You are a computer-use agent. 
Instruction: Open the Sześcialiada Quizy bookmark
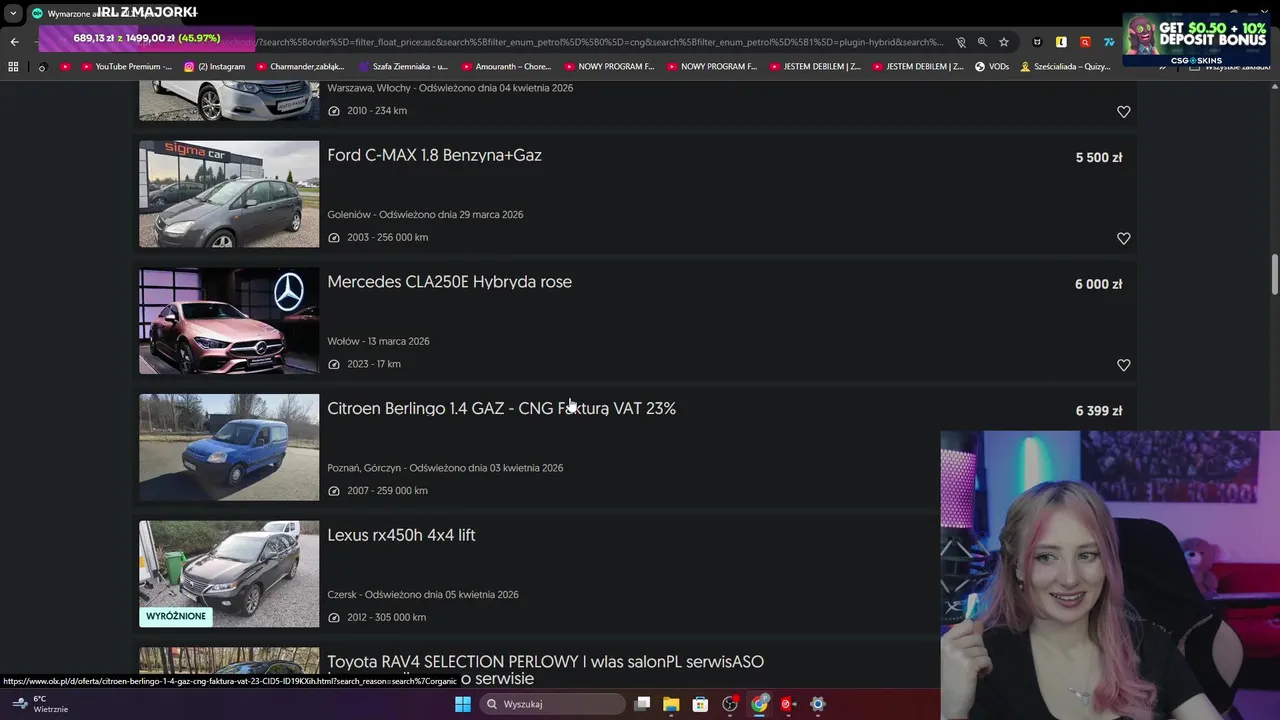pyautogui.click(x=1065, y=66)
